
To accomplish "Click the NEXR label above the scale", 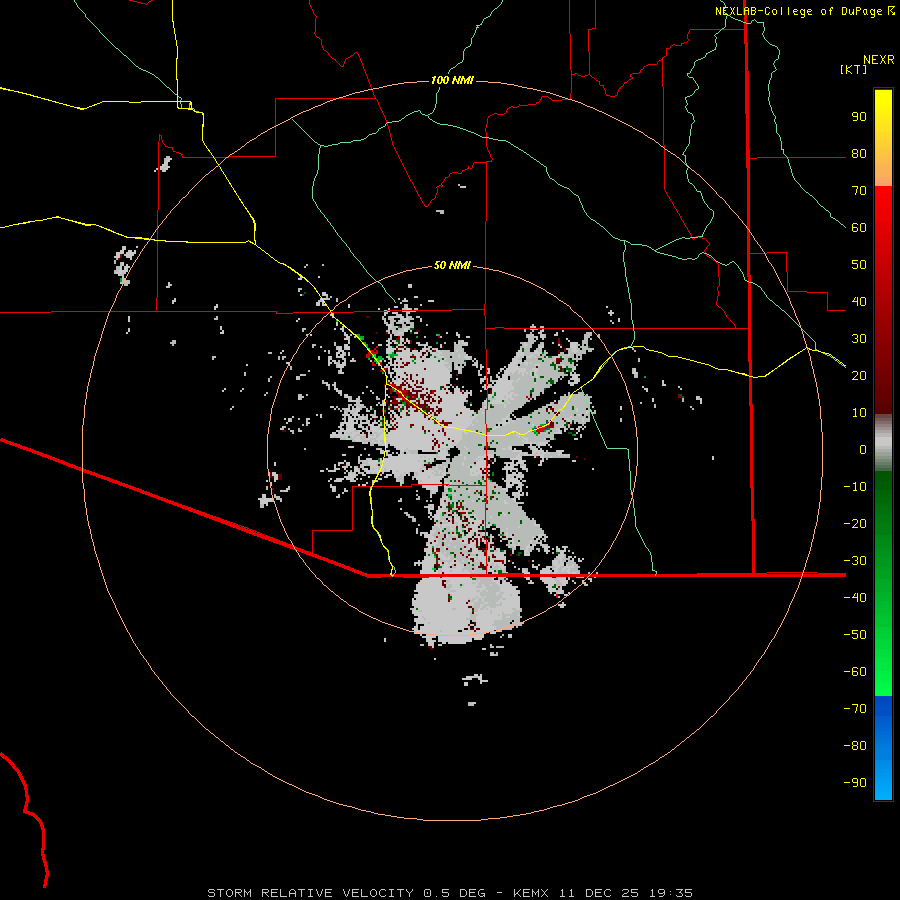I will point(879,60).
